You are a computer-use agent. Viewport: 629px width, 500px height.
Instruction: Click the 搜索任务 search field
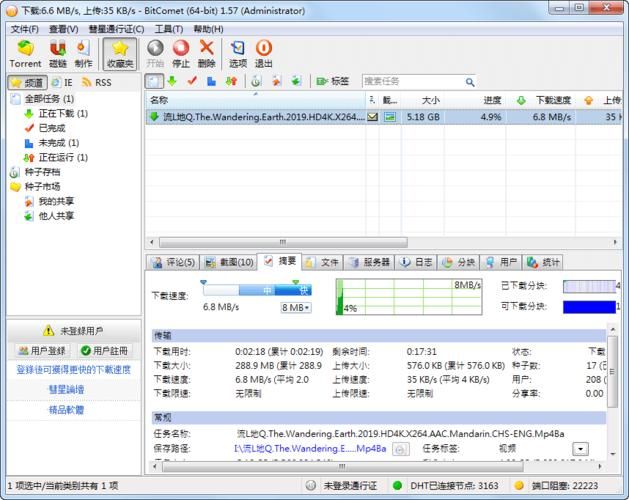pyautogui.click(x=410, y=81)
